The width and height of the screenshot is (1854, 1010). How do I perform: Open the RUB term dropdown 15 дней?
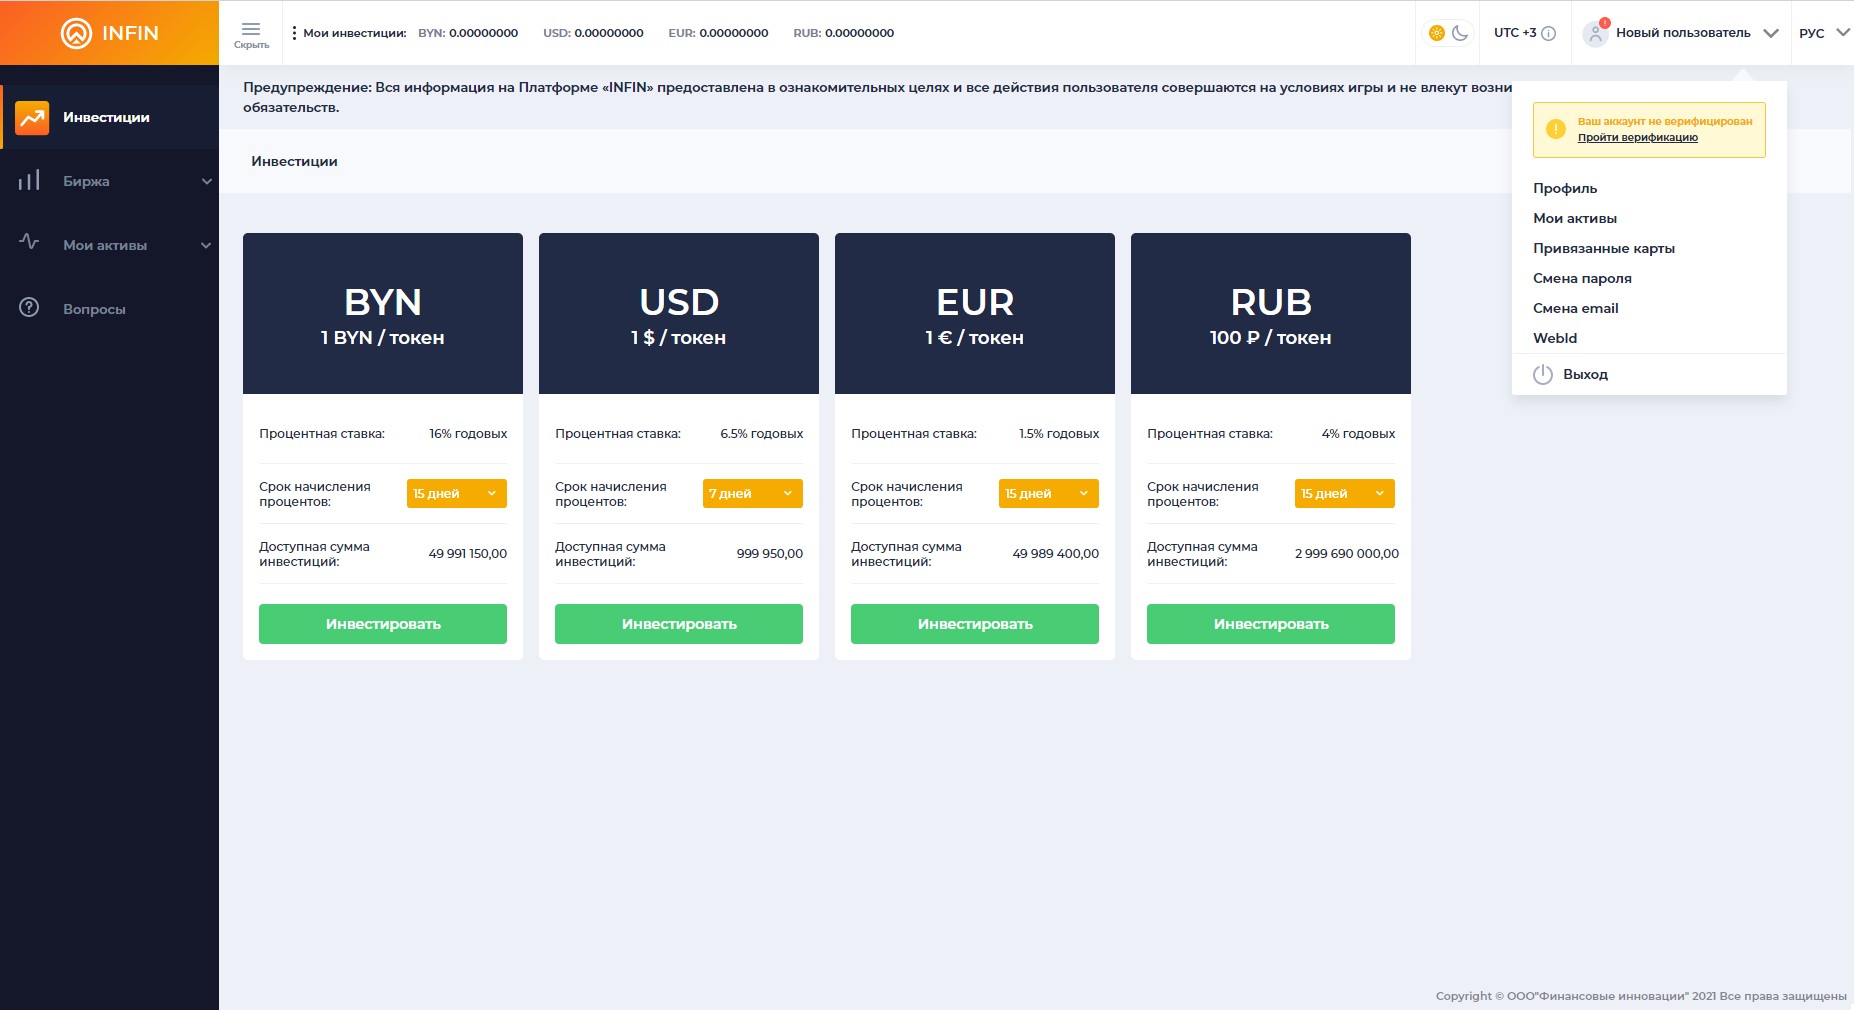pyautogui.click(x=1345, y=494)
